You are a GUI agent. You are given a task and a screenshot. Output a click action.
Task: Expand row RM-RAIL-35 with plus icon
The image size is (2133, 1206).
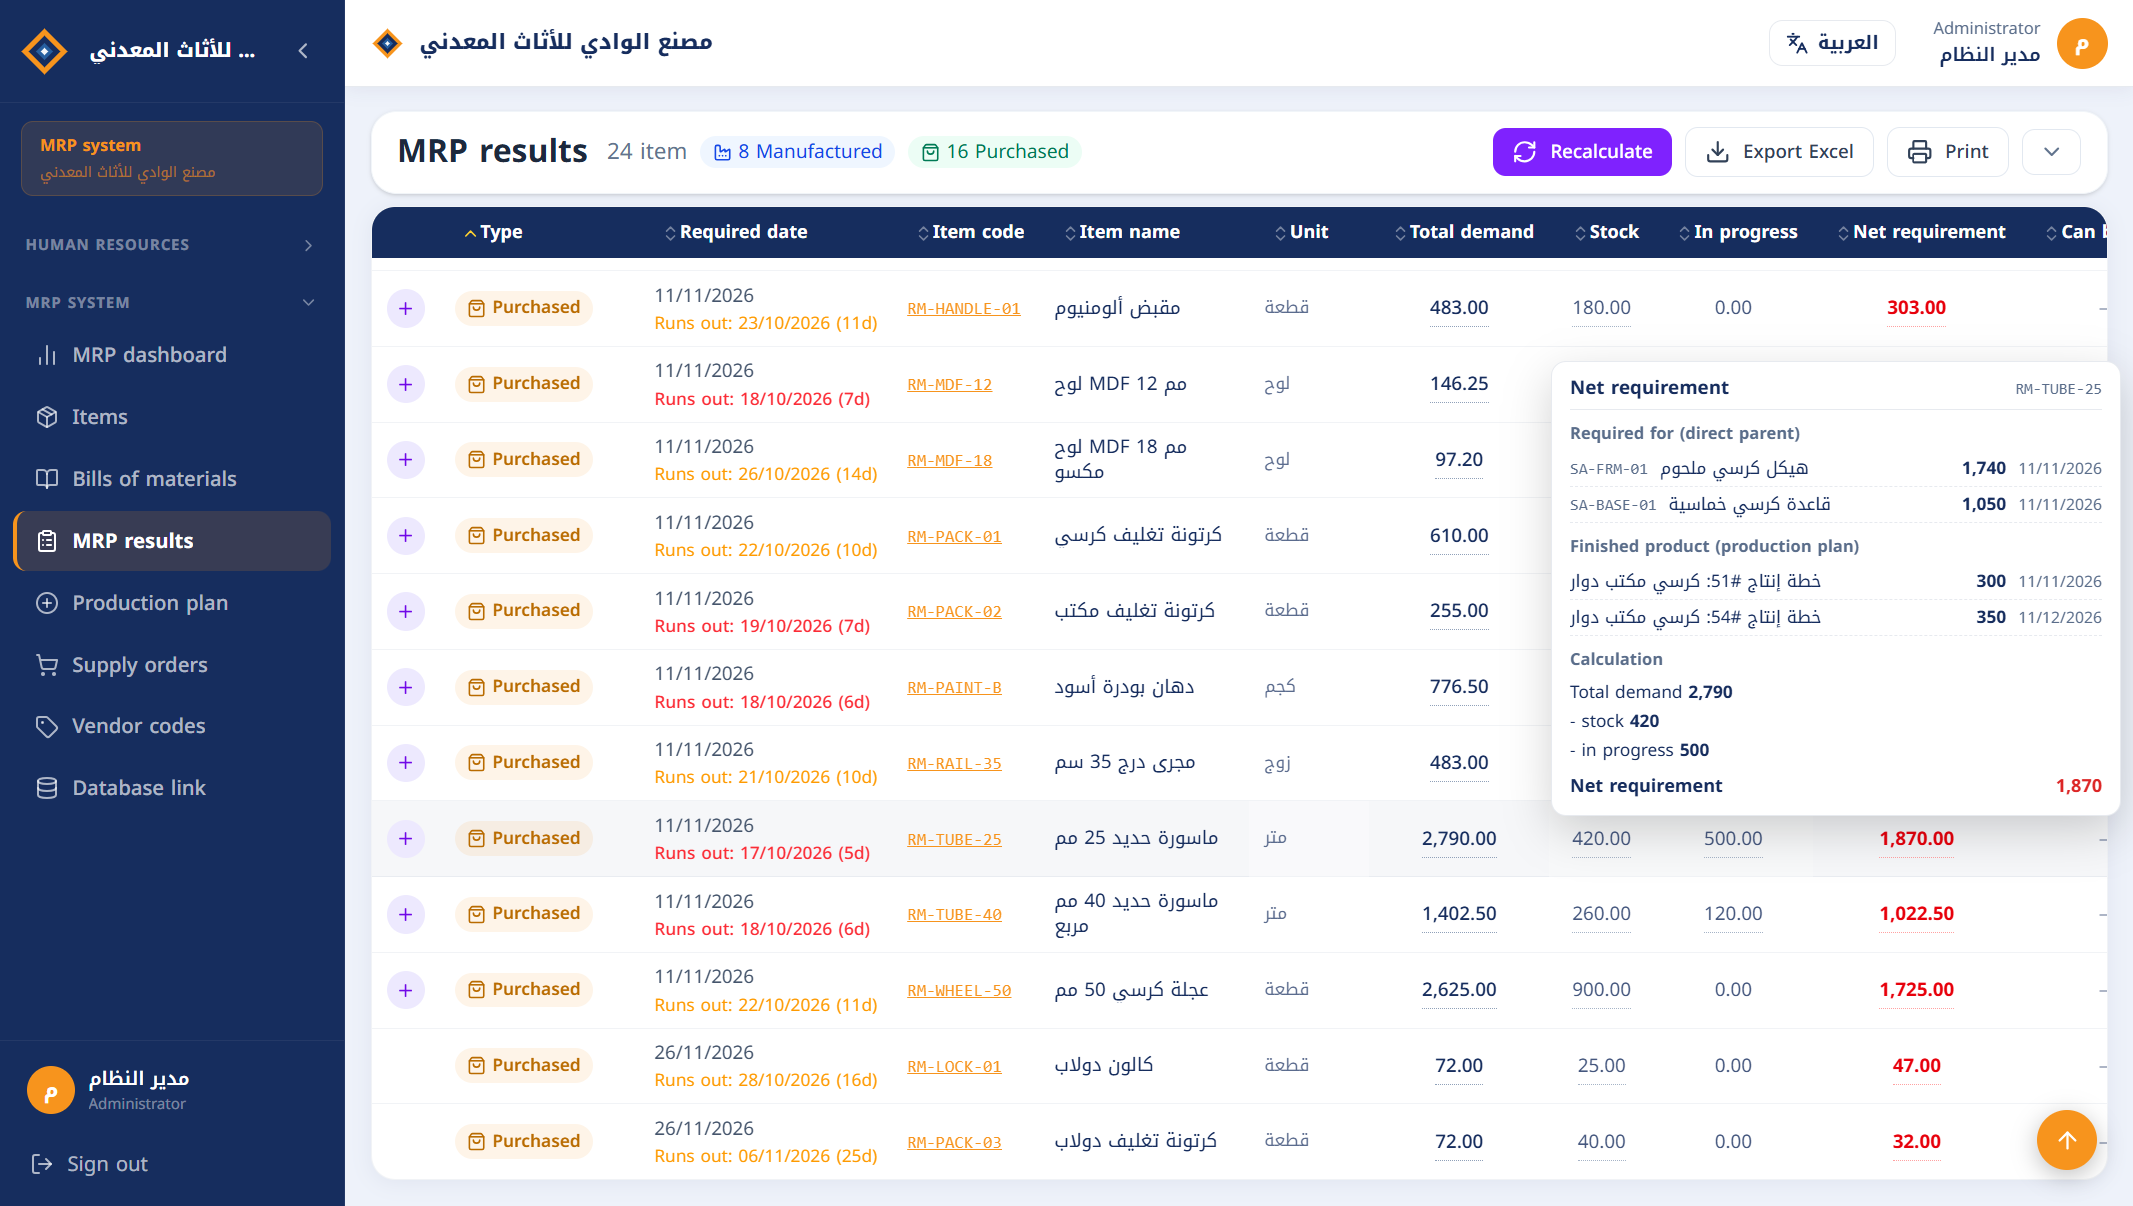point(406,763)
